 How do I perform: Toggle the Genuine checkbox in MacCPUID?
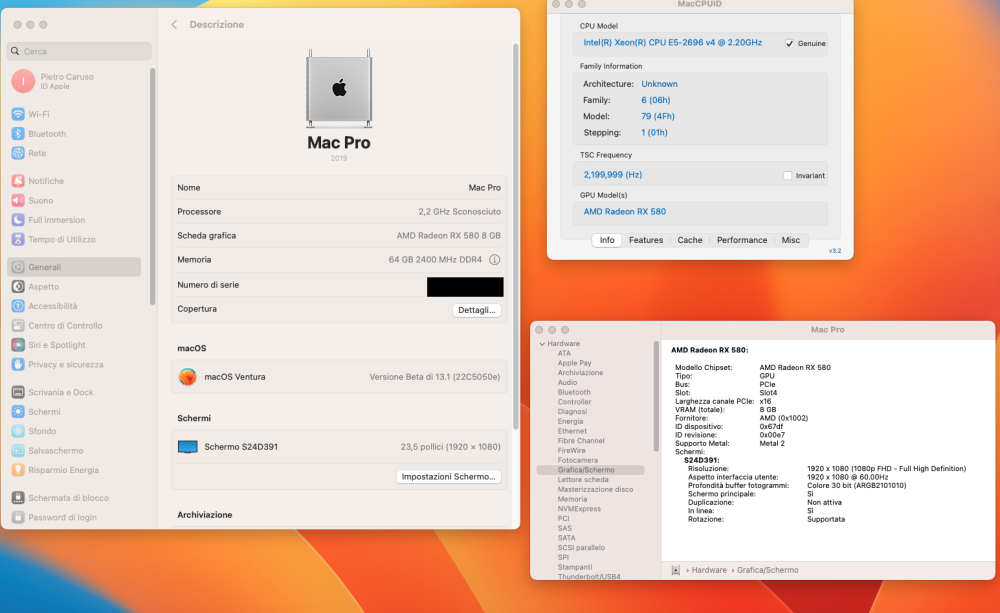click(x=790, y=43)
